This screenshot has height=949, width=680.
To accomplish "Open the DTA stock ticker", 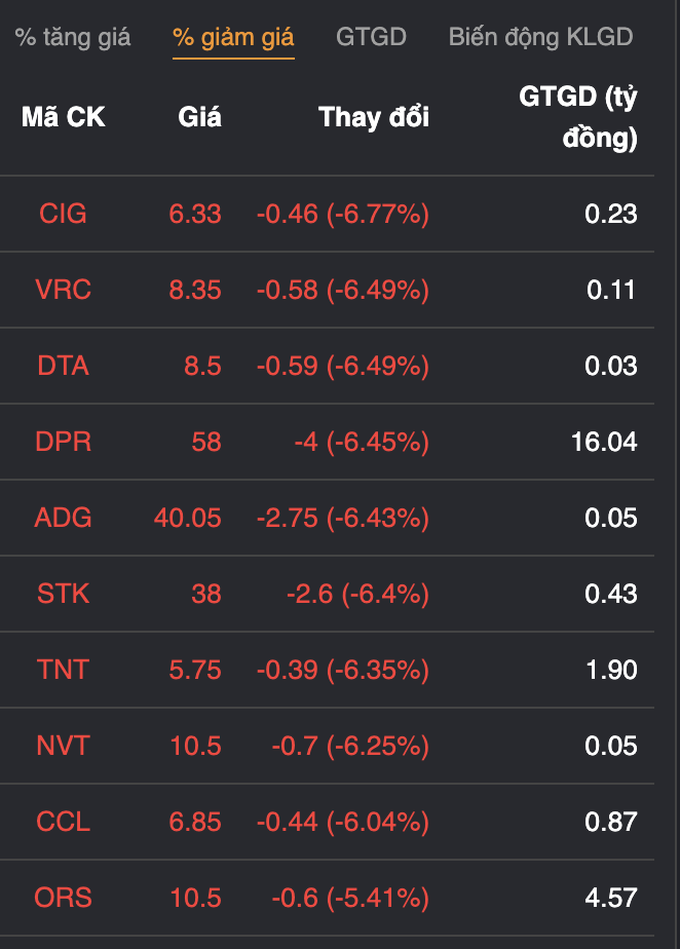I will click(x=63, y=366).
